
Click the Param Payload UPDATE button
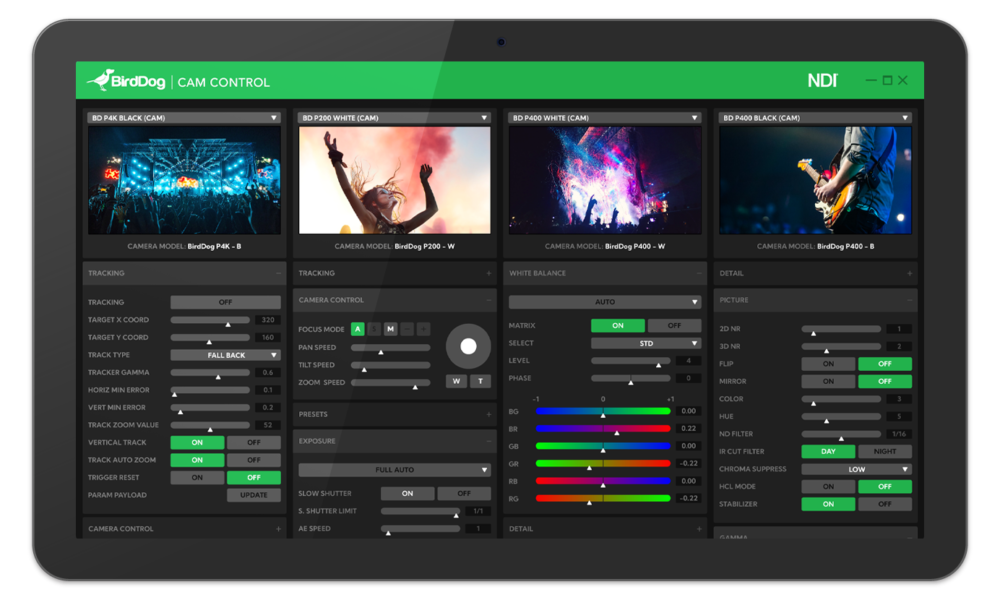coord(253,495)
